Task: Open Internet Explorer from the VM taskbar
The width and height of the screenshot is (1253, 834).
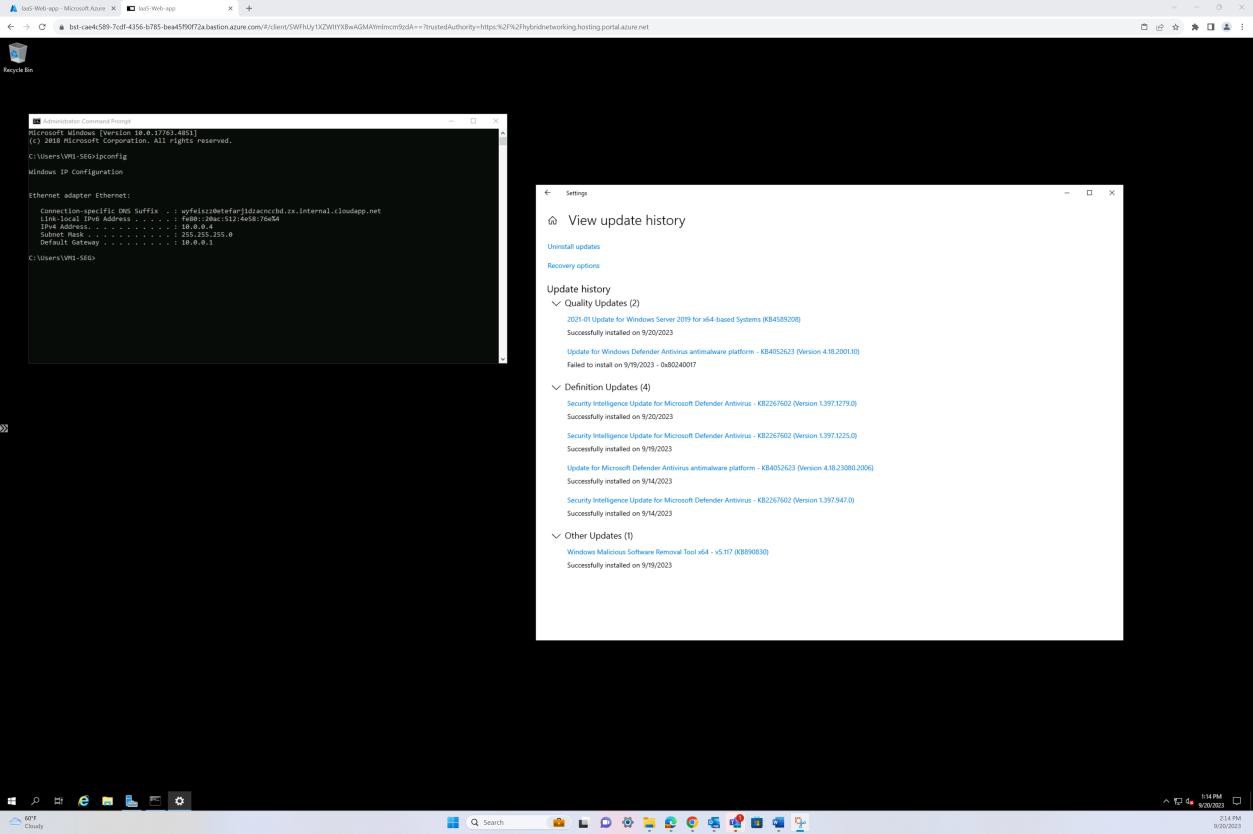Action: [83, 801]
